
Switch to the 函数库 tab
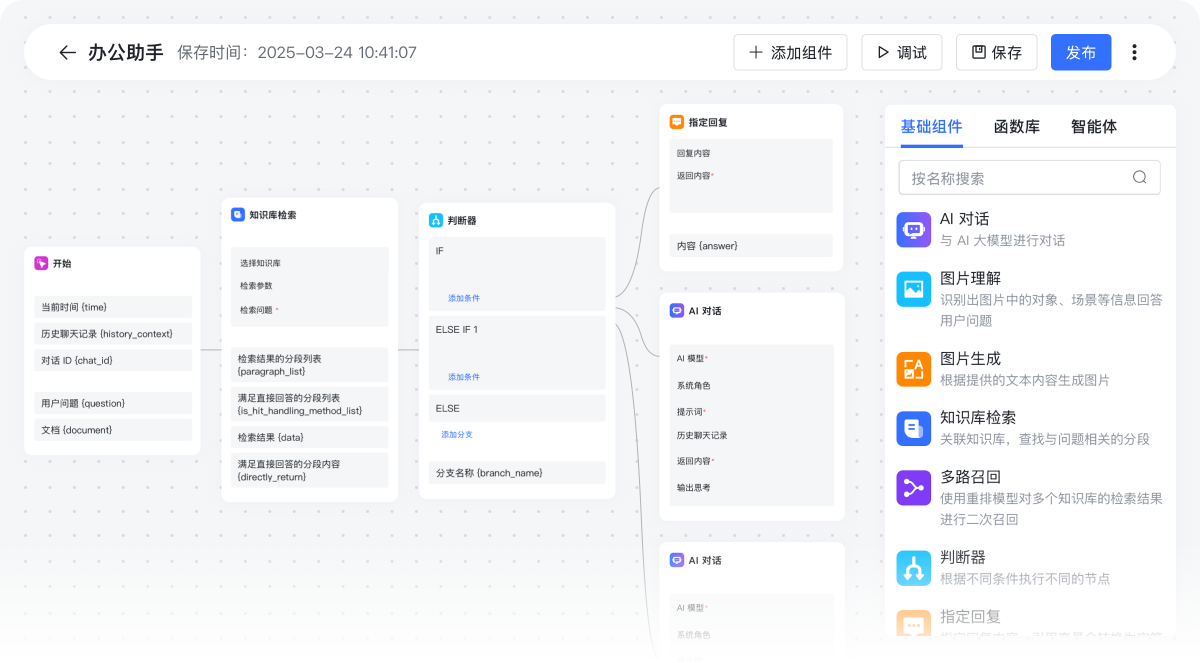click(x=1016, y=127)
